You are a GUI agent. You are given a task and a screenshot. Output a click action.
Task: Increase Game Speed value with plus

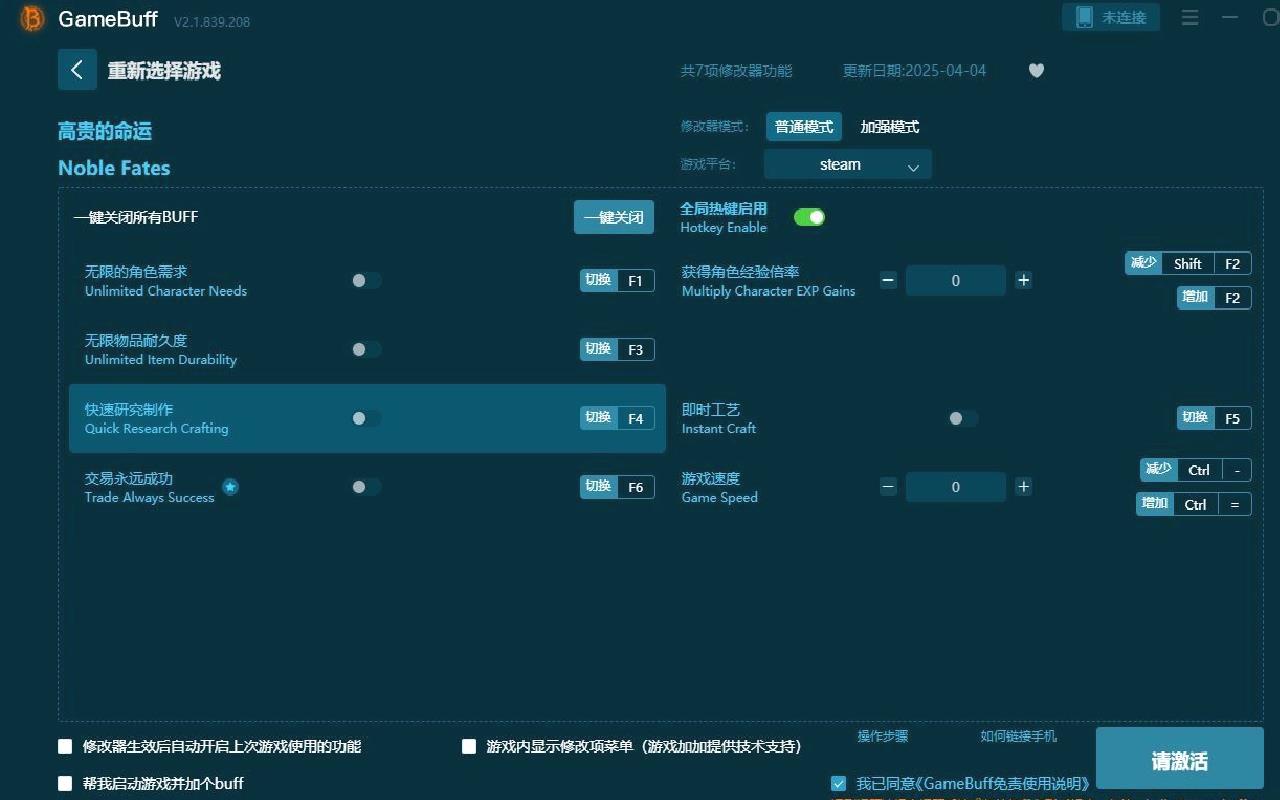click(1023, 487)
